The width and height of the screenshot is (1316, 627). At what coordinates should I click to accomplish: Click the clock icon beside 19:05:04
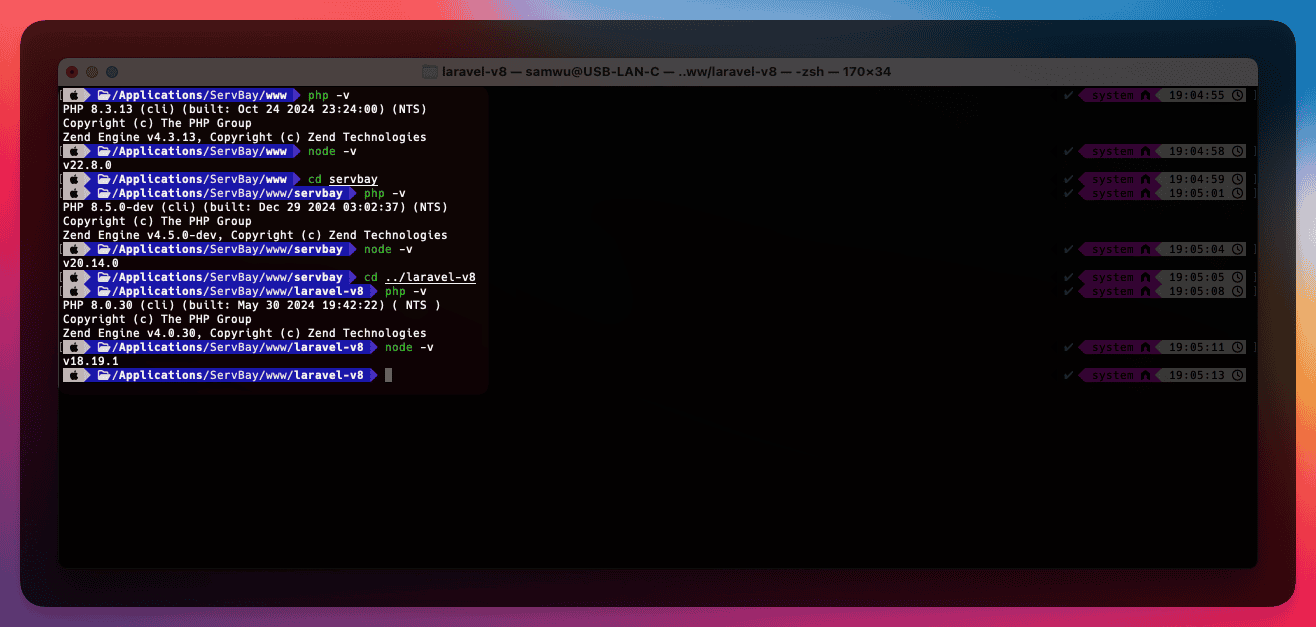(1238, 249)
